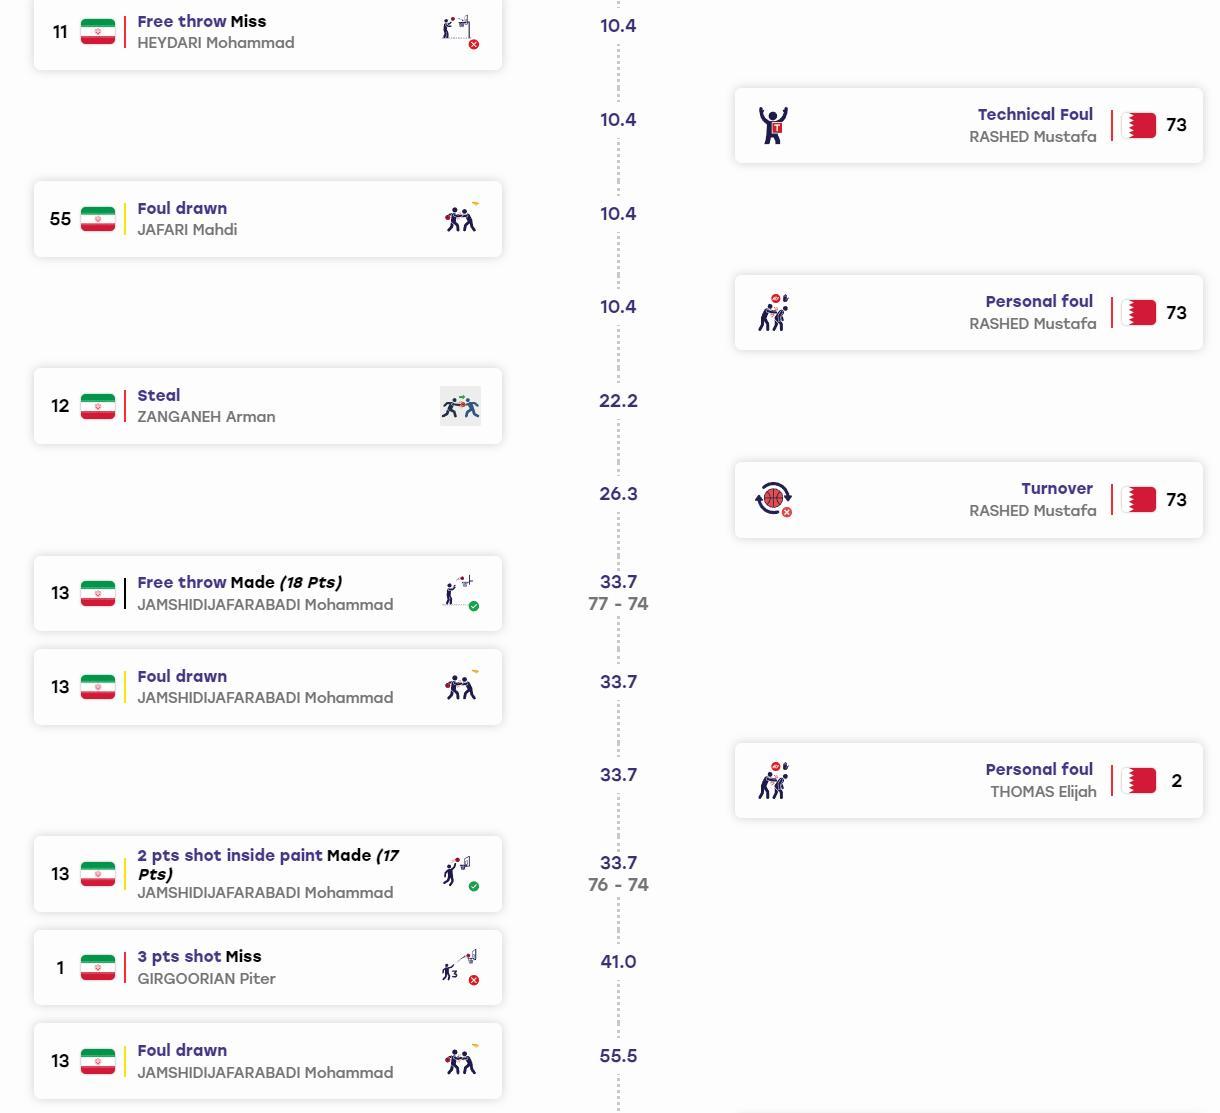Open the Turnover event card

pyautogui.click(x=969, y=500)
